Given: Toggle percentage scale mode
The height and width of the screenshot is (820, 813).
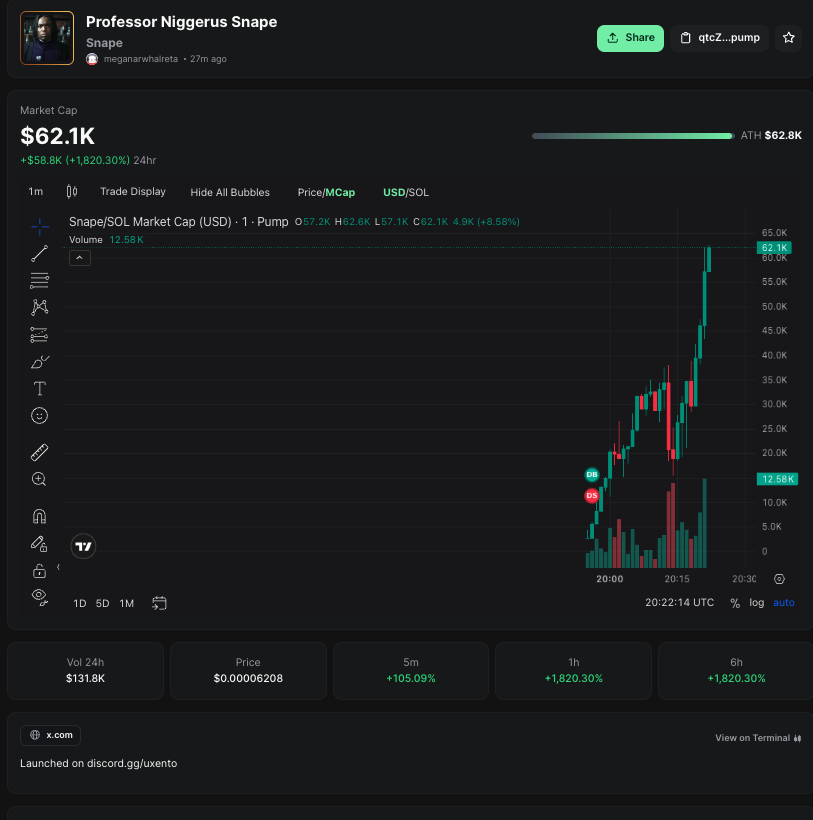Looking at the screenshot, I should [x=735, y=603].
